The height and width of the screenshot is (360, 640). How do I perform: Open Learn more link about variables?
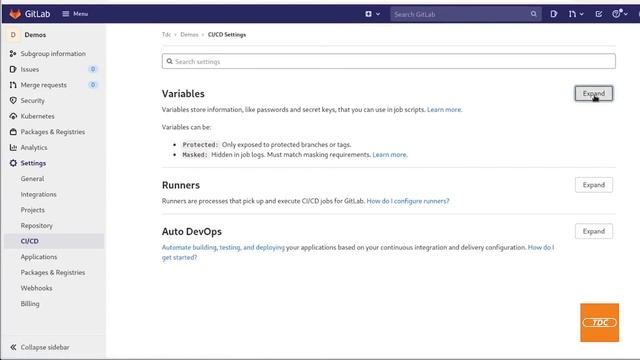tap(444, 109)
